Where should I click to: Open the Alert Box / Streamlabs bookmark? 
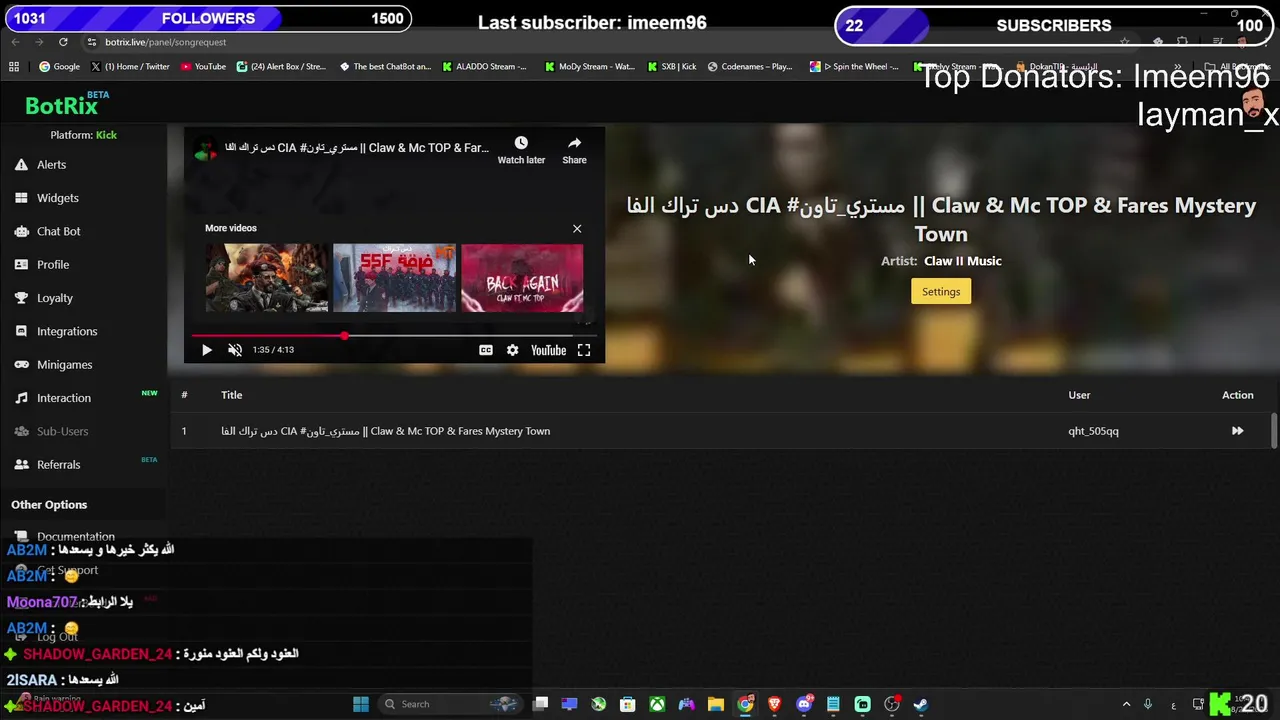[x=281, y=67]
